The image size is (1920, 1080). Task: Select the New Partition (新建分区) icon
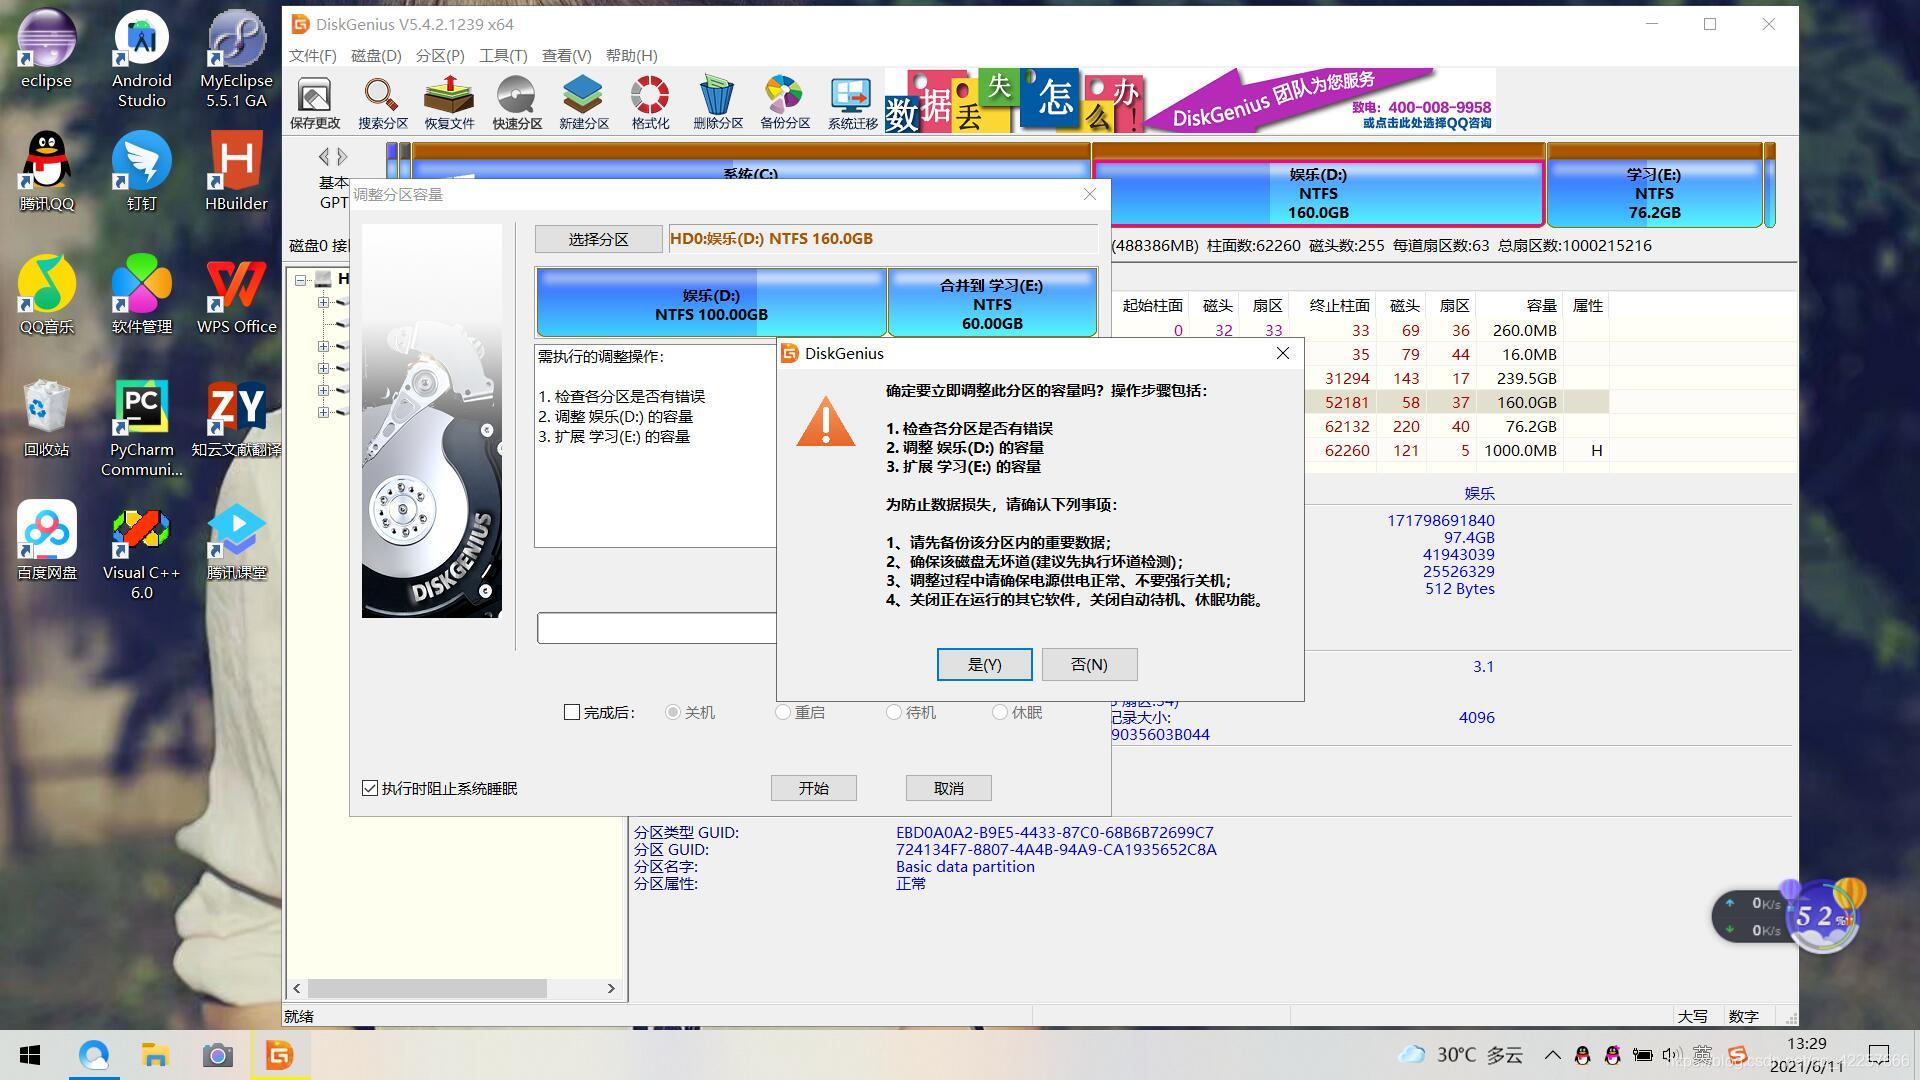(x=583, y=103)
